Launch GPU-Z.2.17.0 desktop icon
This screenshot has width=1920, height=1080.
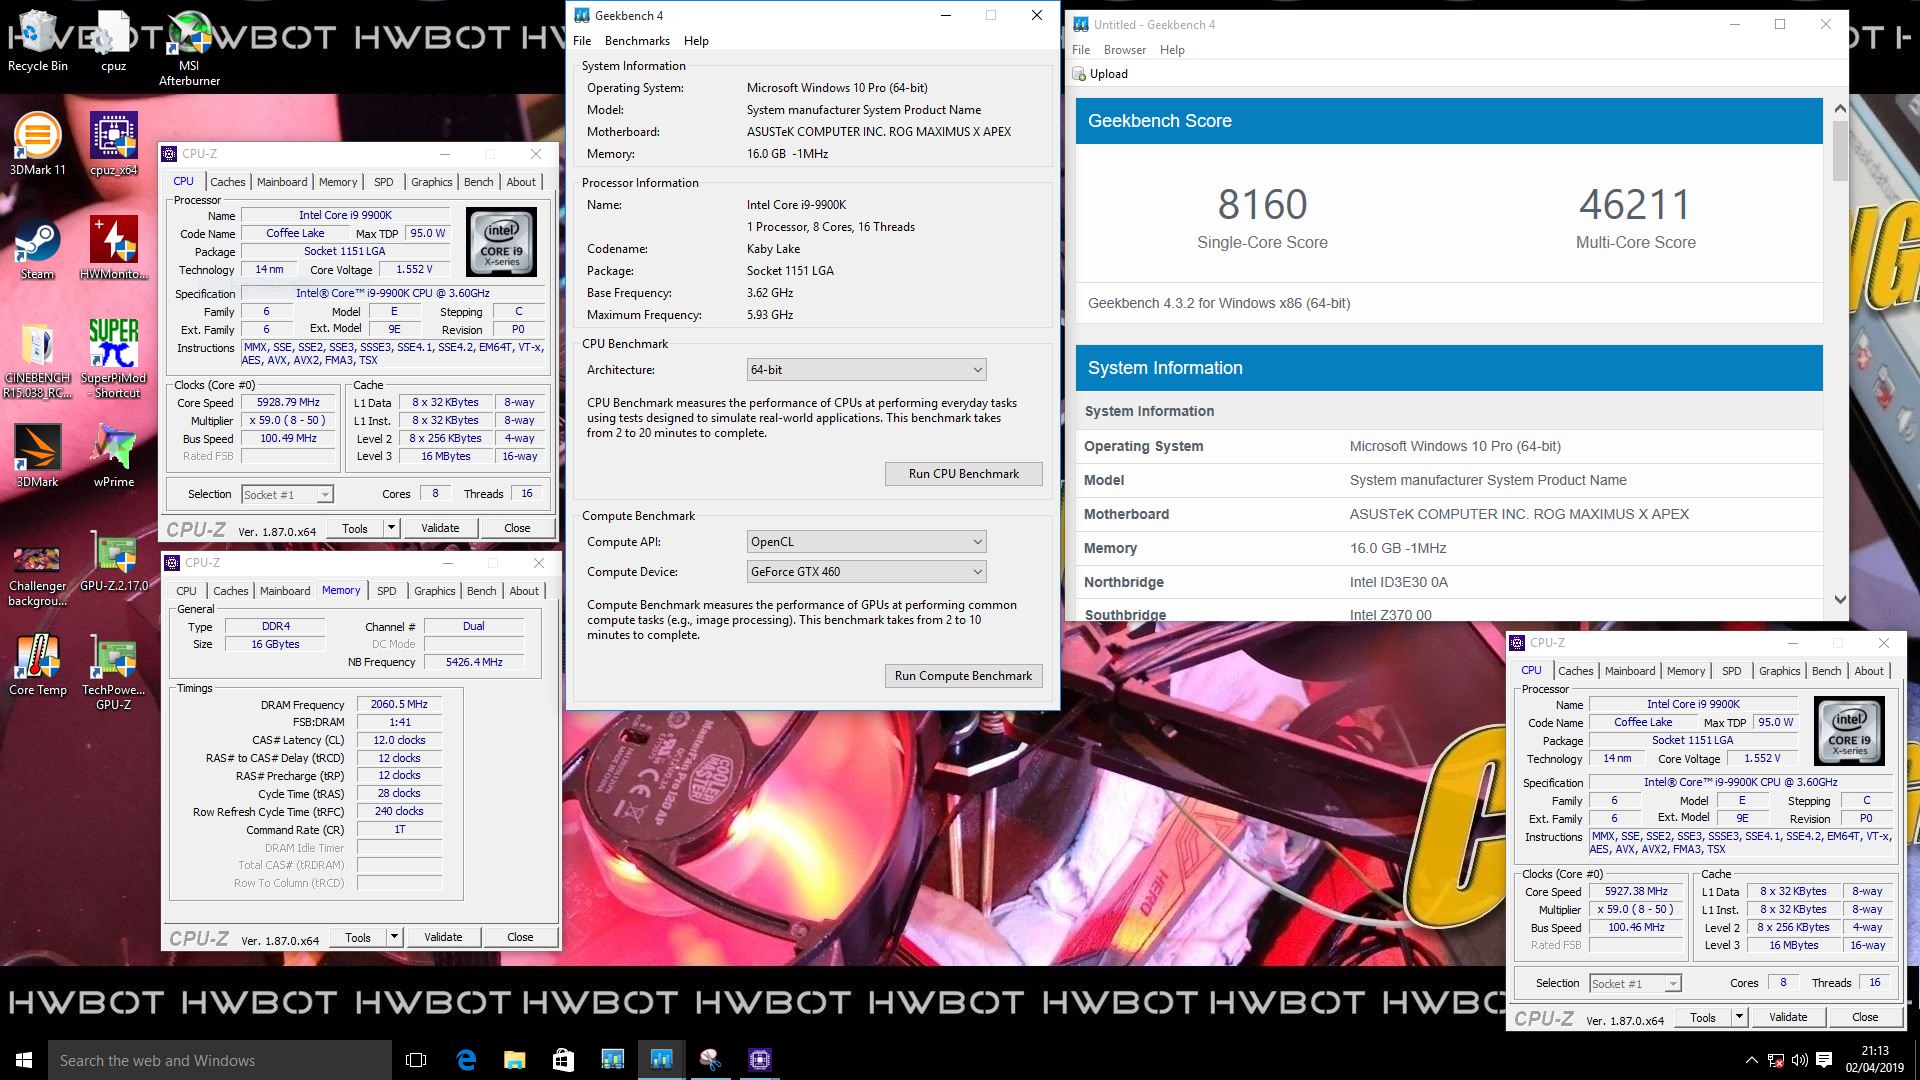[x=113, y=562]
